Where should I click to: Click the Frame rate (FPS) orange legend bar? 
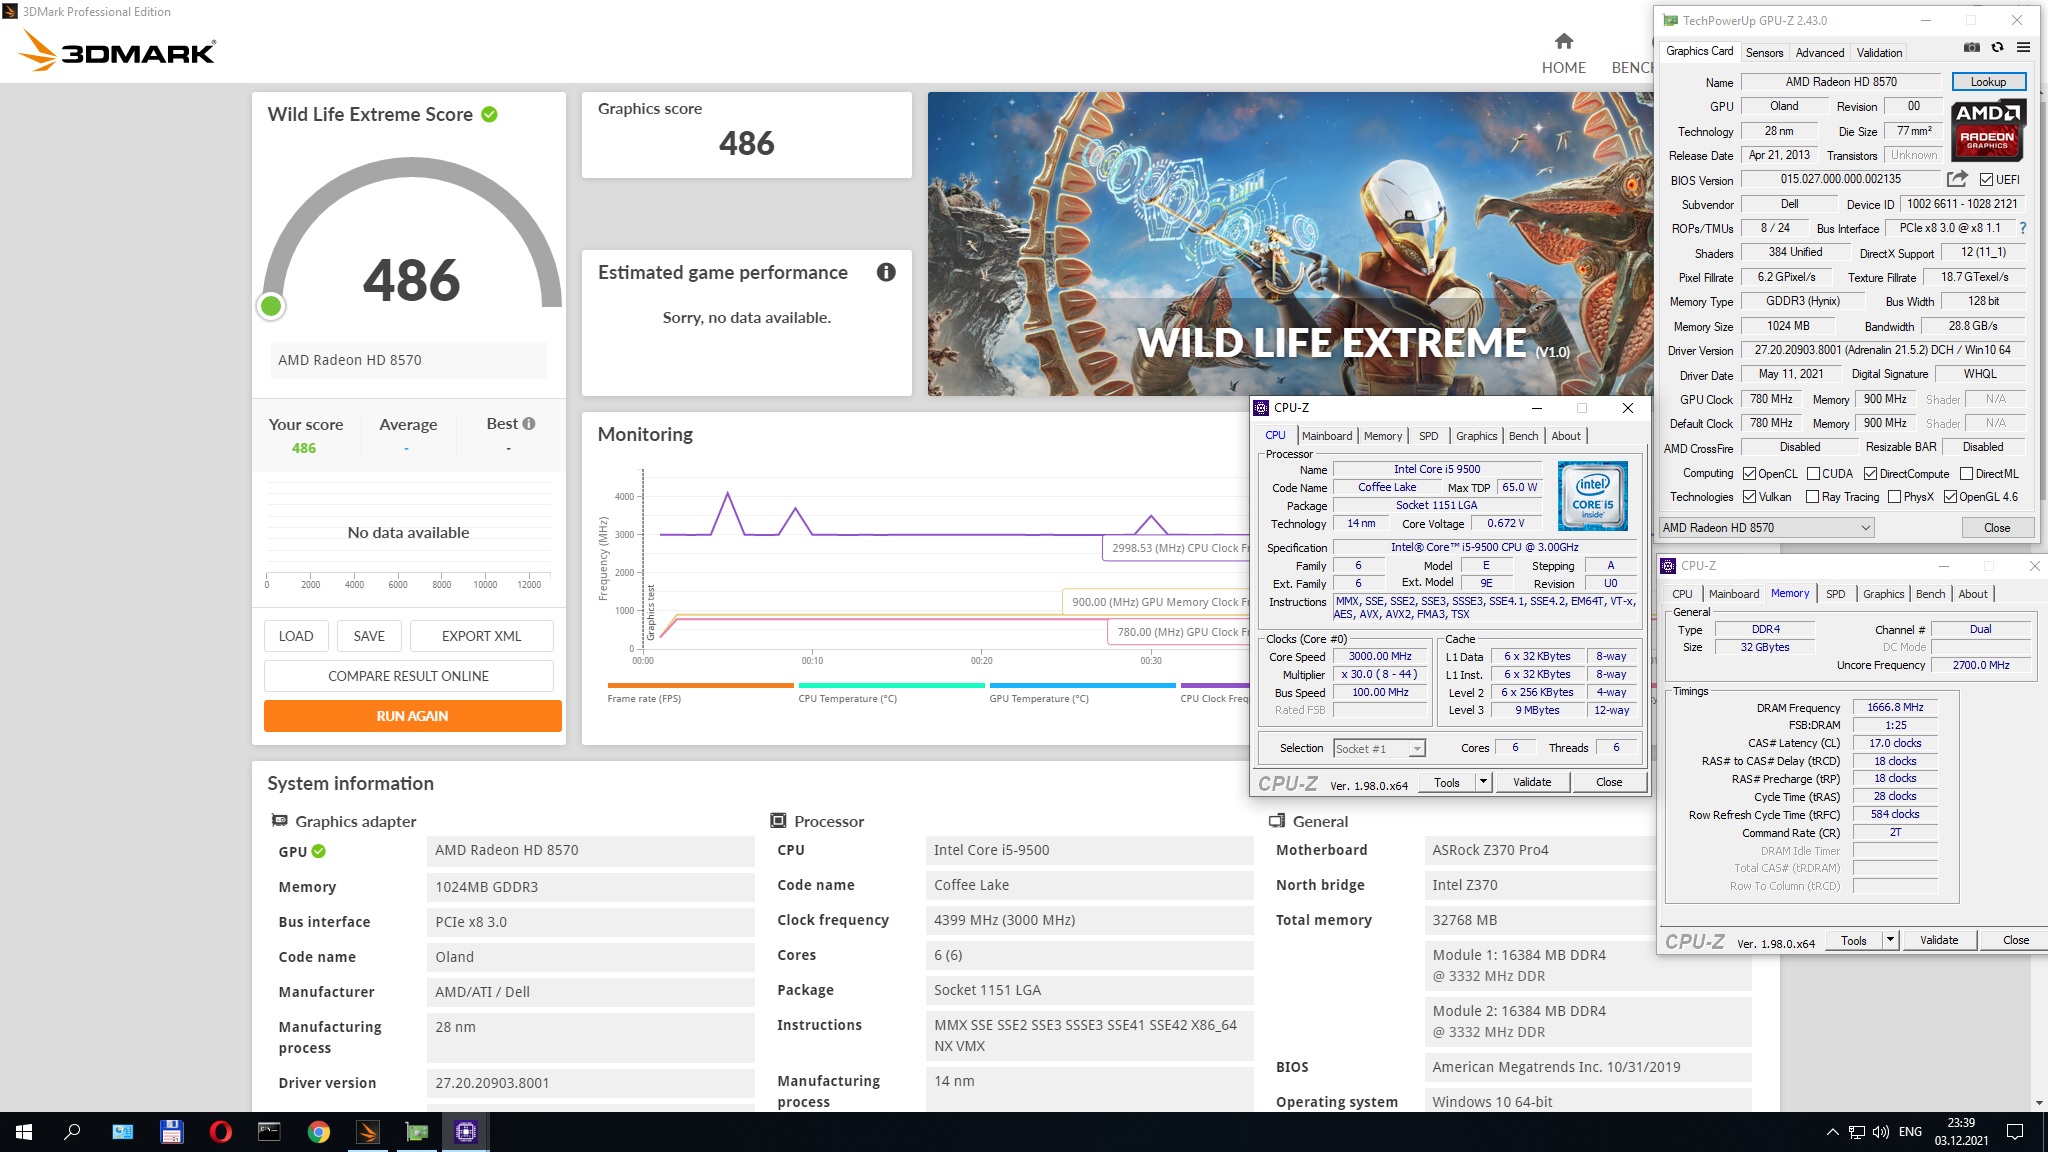[700, 685]
